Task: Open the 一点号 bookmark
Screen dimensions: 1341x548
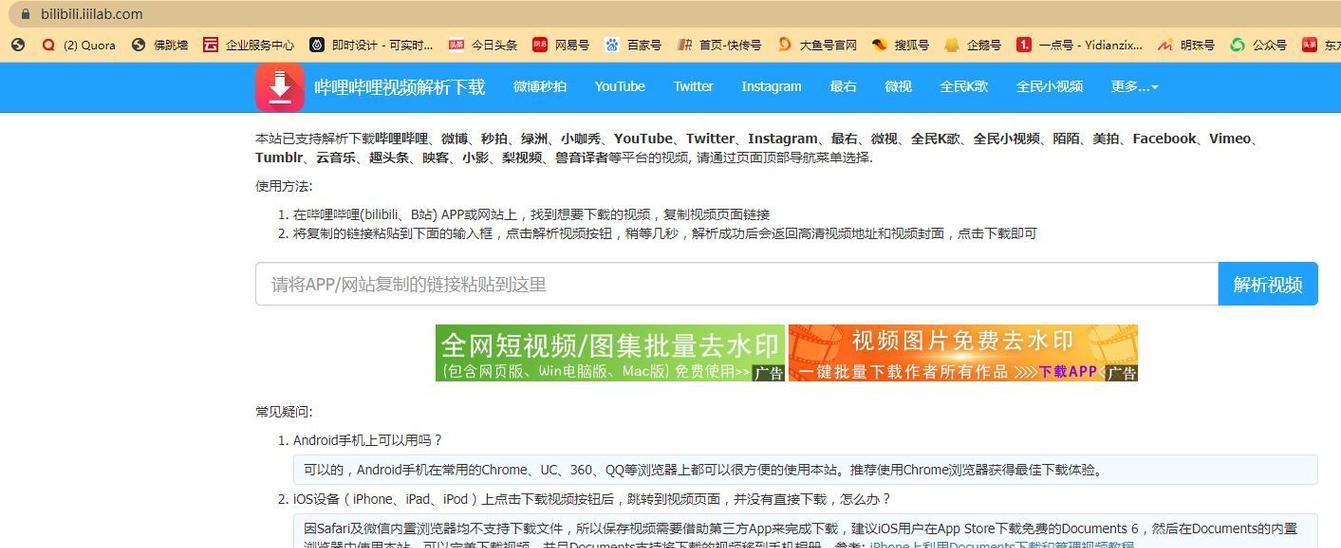Action: click(1080, 45)
